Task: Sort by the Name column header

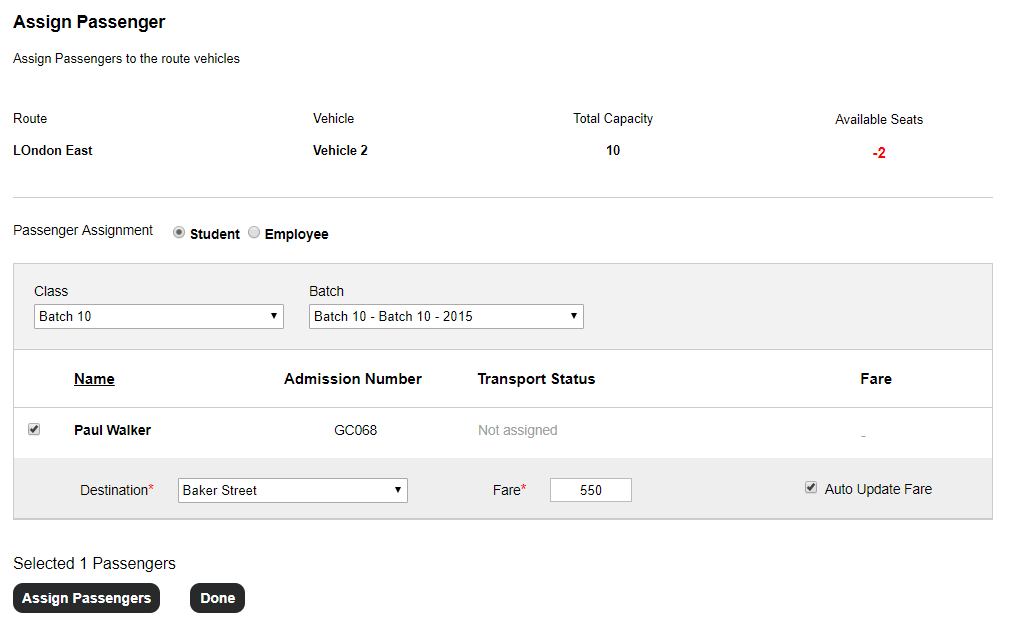Action: pos(94,379)
